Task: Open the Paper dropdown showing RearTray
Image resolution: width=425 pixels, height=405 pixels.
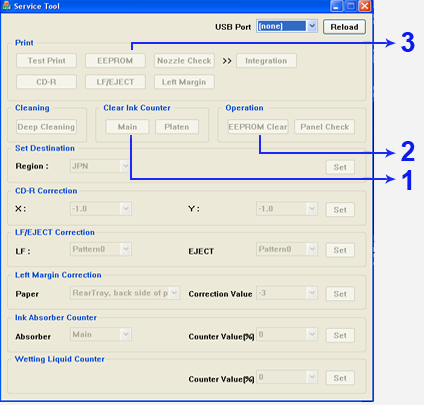Action: [x=125, y=293]
